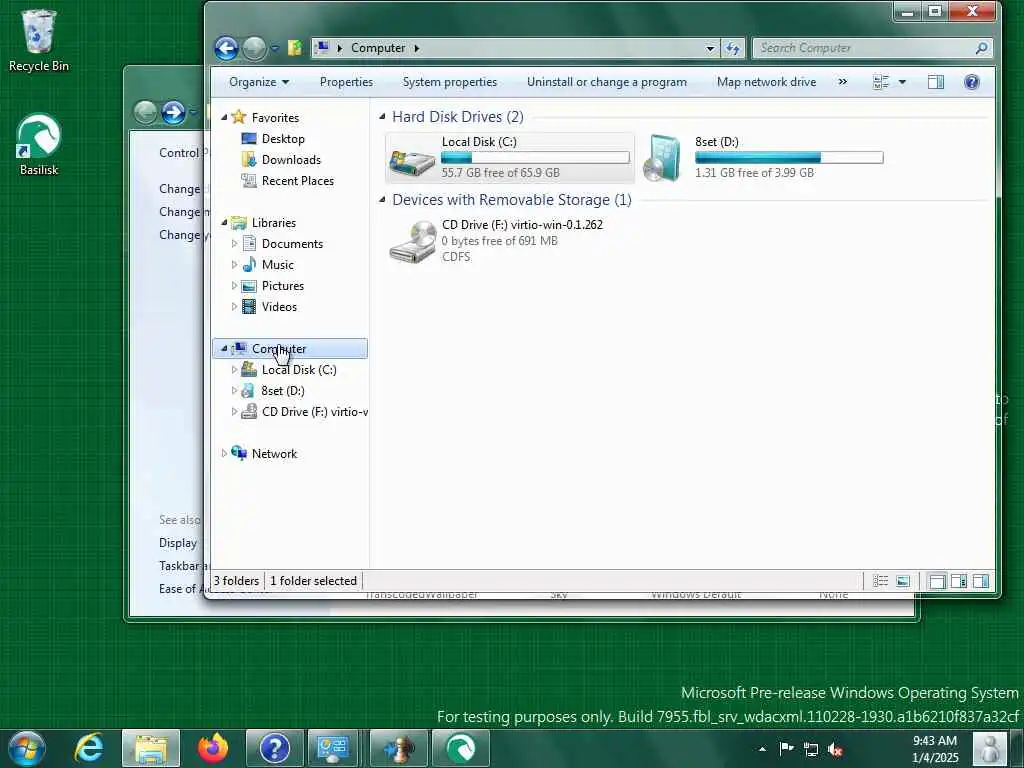Open the Action Center flag icon
Image resolution: width=1024 pixels, height=768 pixels.
pos(787,749)
